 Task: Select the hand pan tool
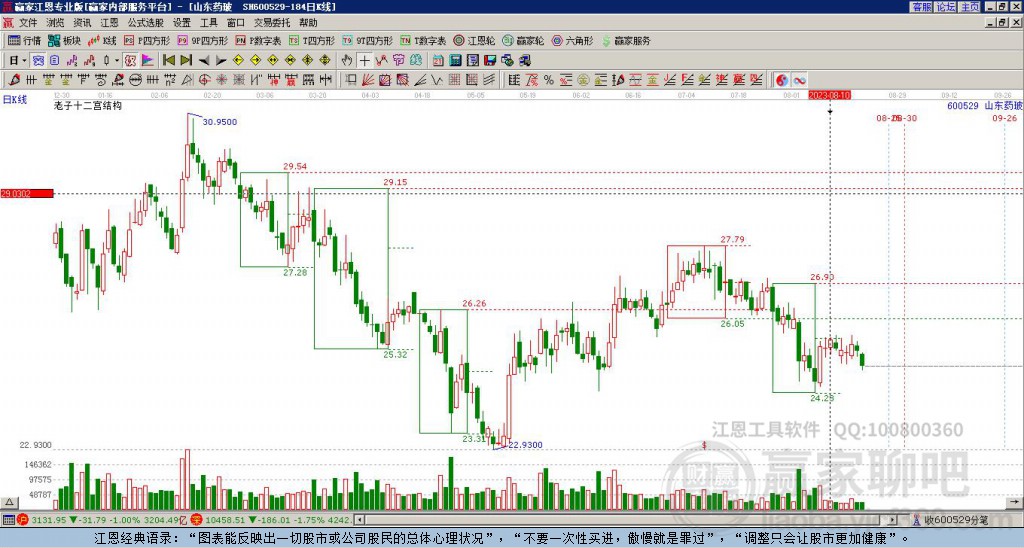click(347, 61)
